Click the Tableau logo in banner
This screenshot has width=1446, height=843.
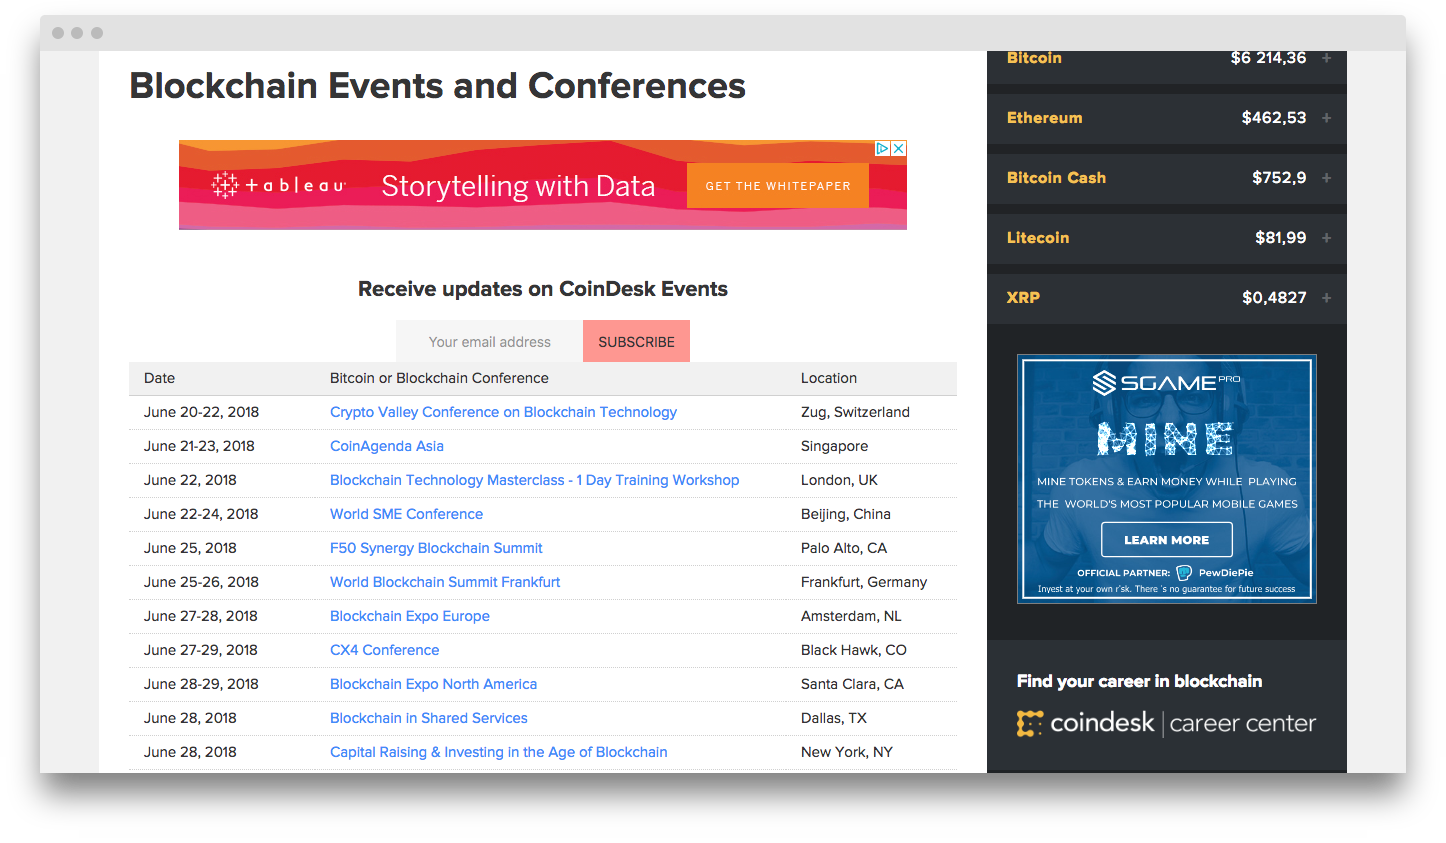[279, 185]
